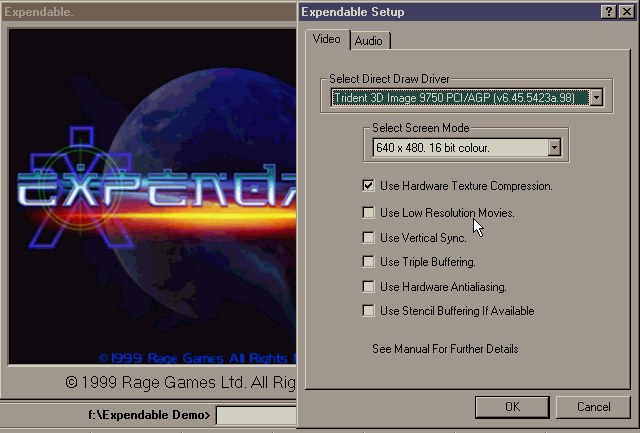
Task: Expand the Screen Mode dropdown arrow
Action: [x=554, y=147]
